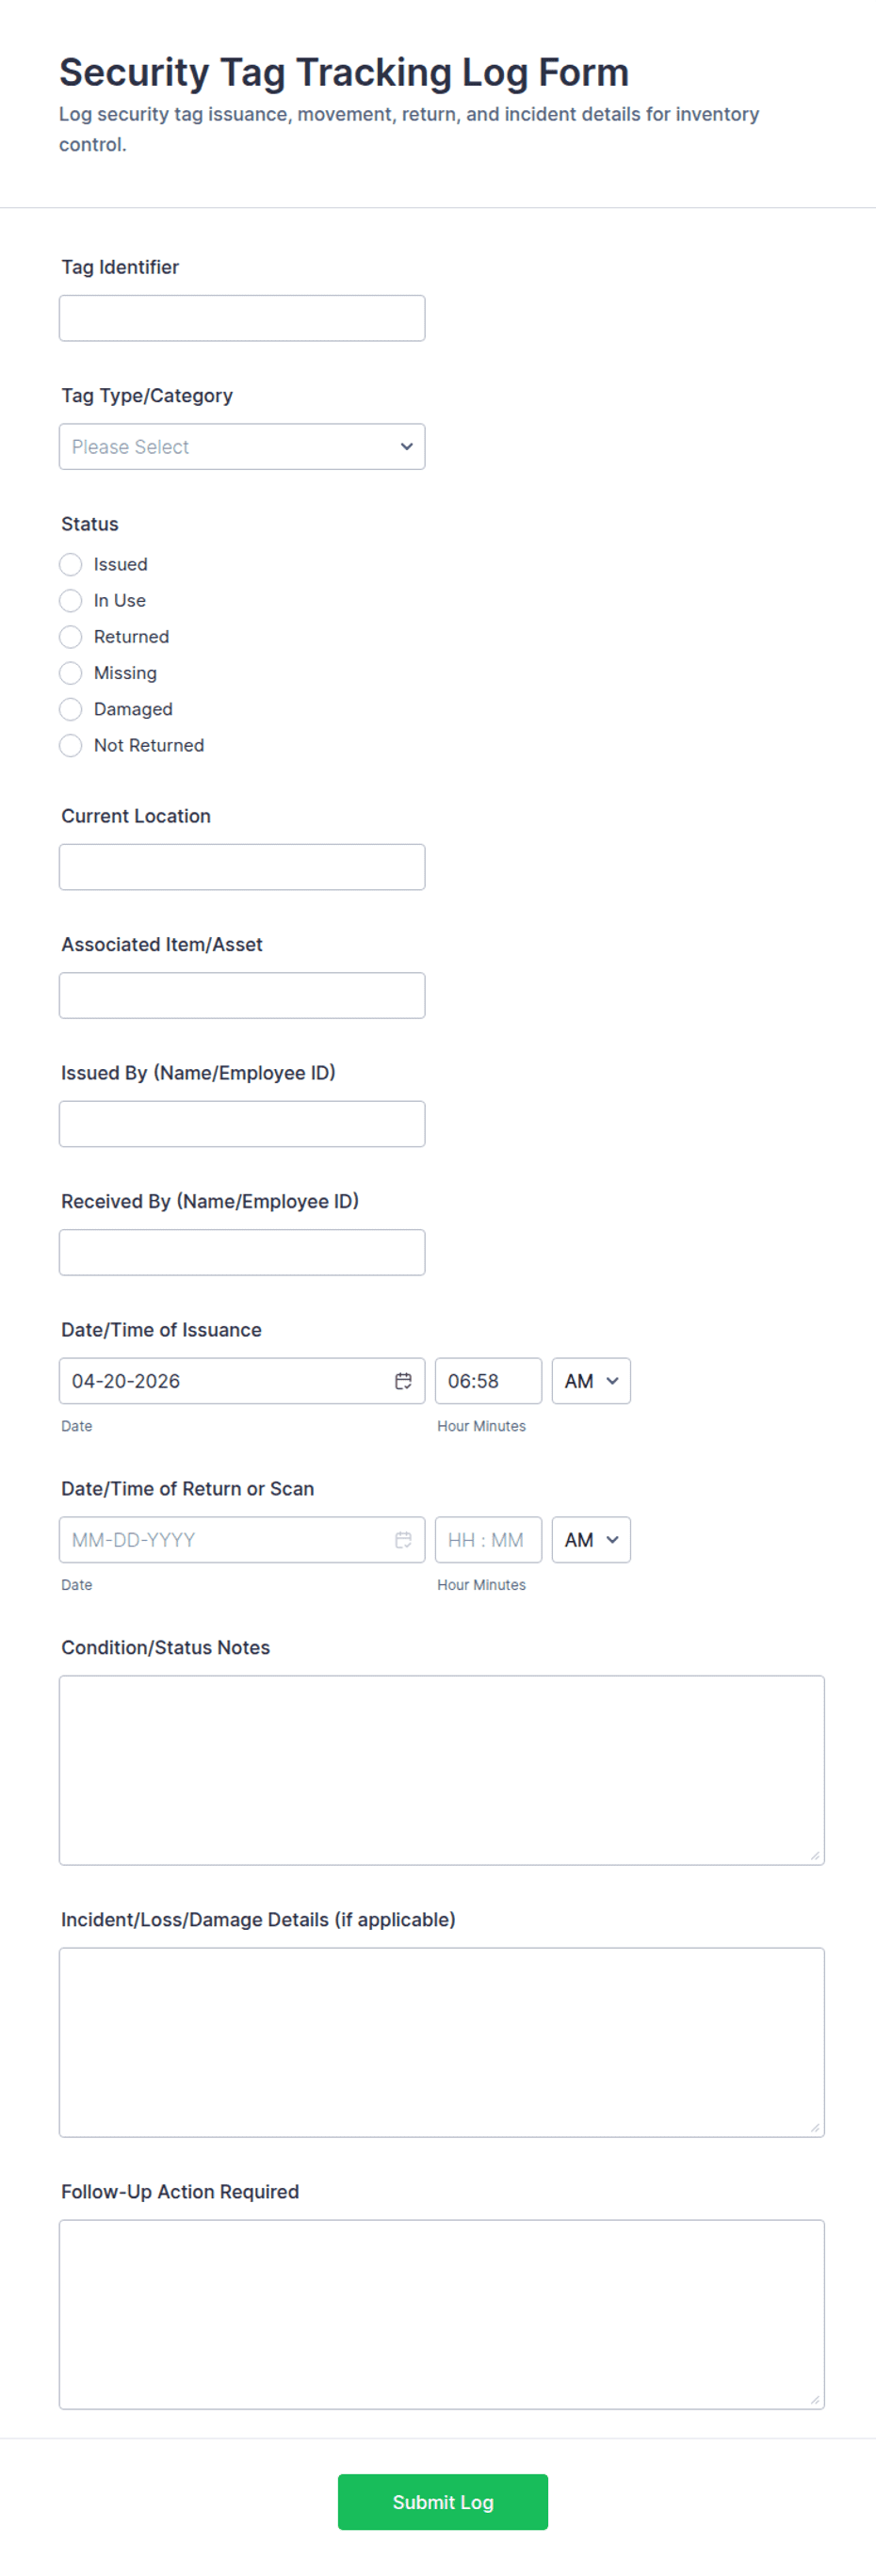Open the issuance date calendar icon
Image resolution: width=876 pixels, height=2576 pixels.
(403, 1381)
